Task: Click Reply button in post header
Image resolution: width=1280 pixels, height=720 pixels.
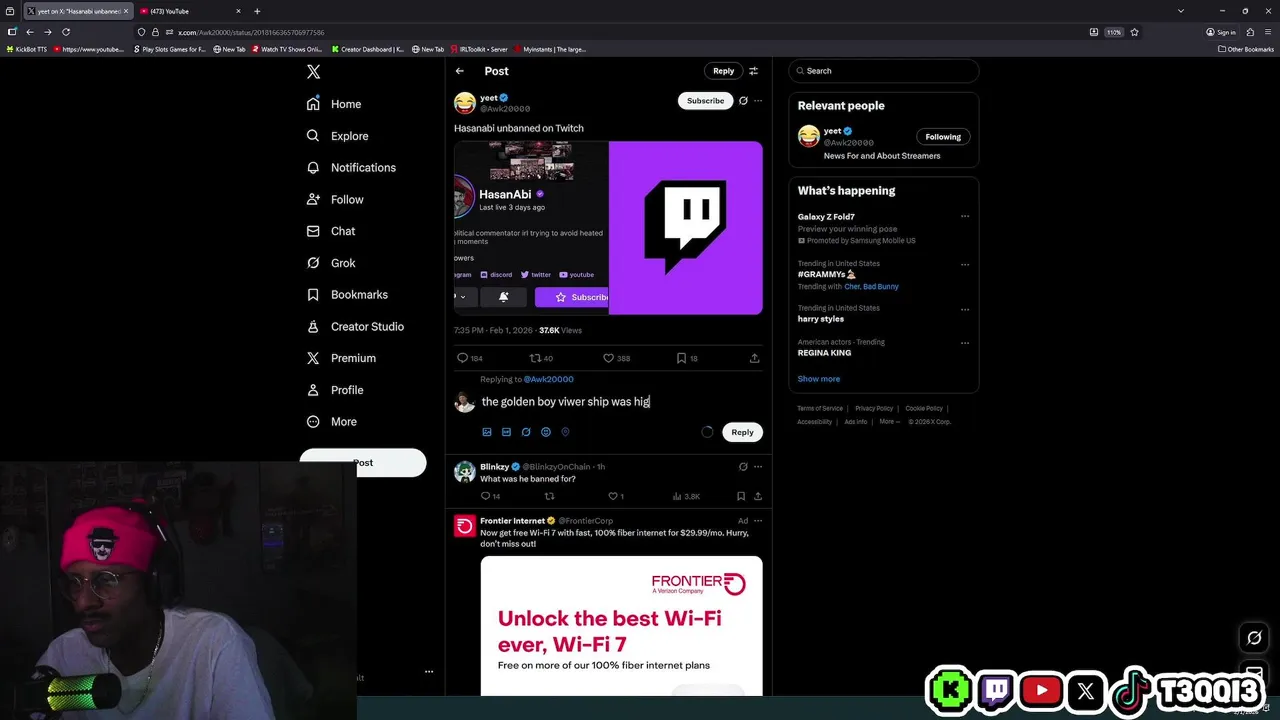Action: [724, 71]
